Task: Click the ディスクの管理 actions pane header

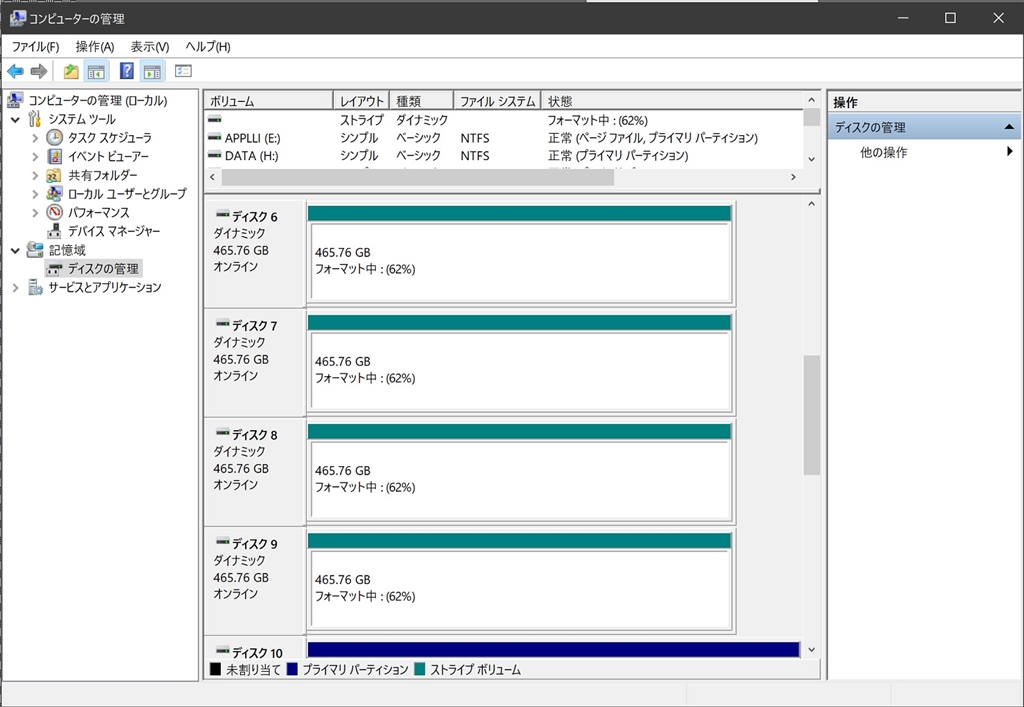Action: (x=924, y=127)
